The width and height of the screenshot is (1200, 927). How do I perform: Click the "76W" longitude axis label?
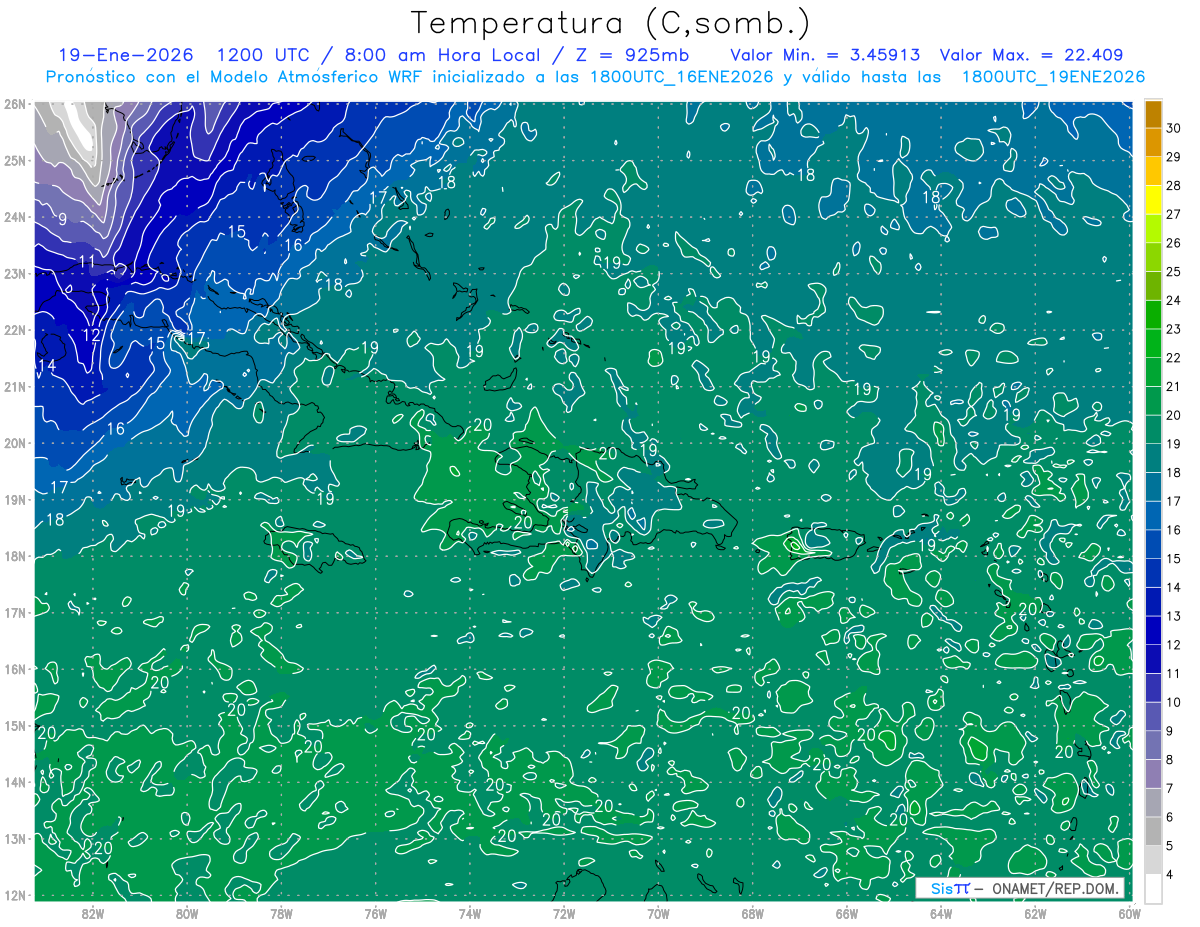[375, 913]
